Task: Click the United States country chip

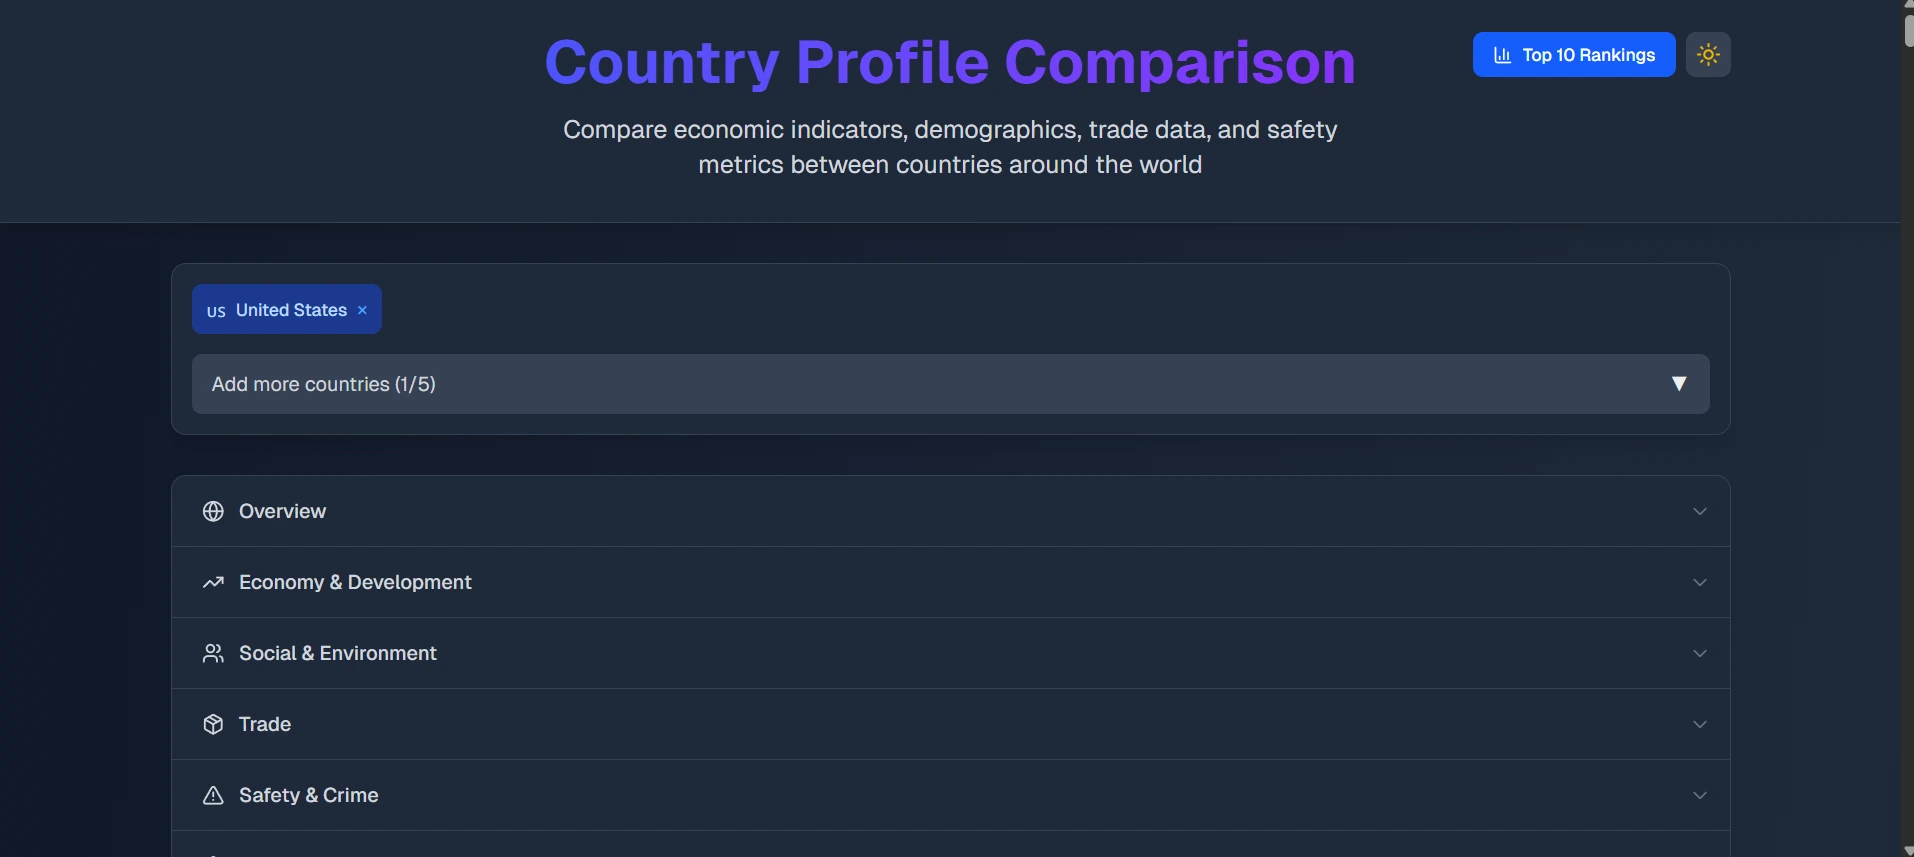Action: click(x=287, y=309)
